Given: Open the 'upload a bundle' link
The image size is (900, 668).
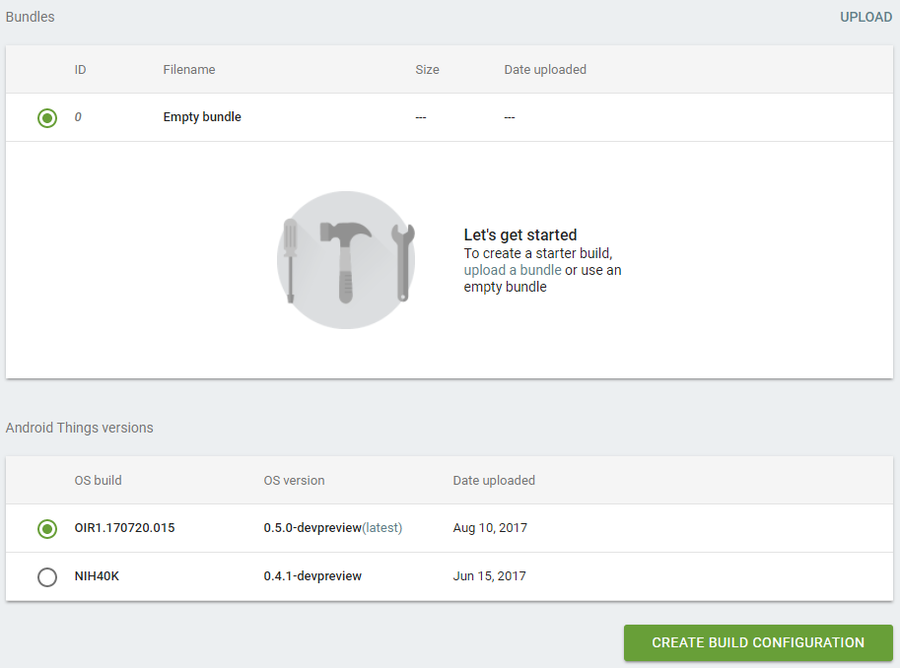Looking at the screenshot, I should tap(513, 270).
